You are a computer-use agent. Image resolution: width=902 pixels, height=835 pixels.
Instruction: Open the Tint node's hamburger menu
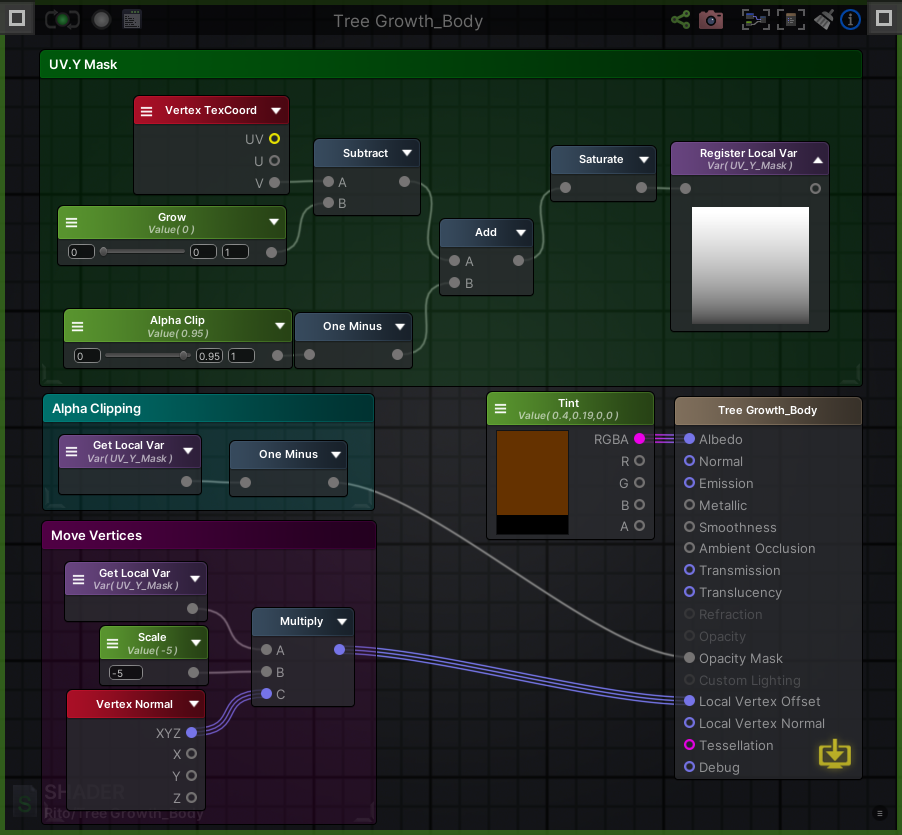[500, 408]
